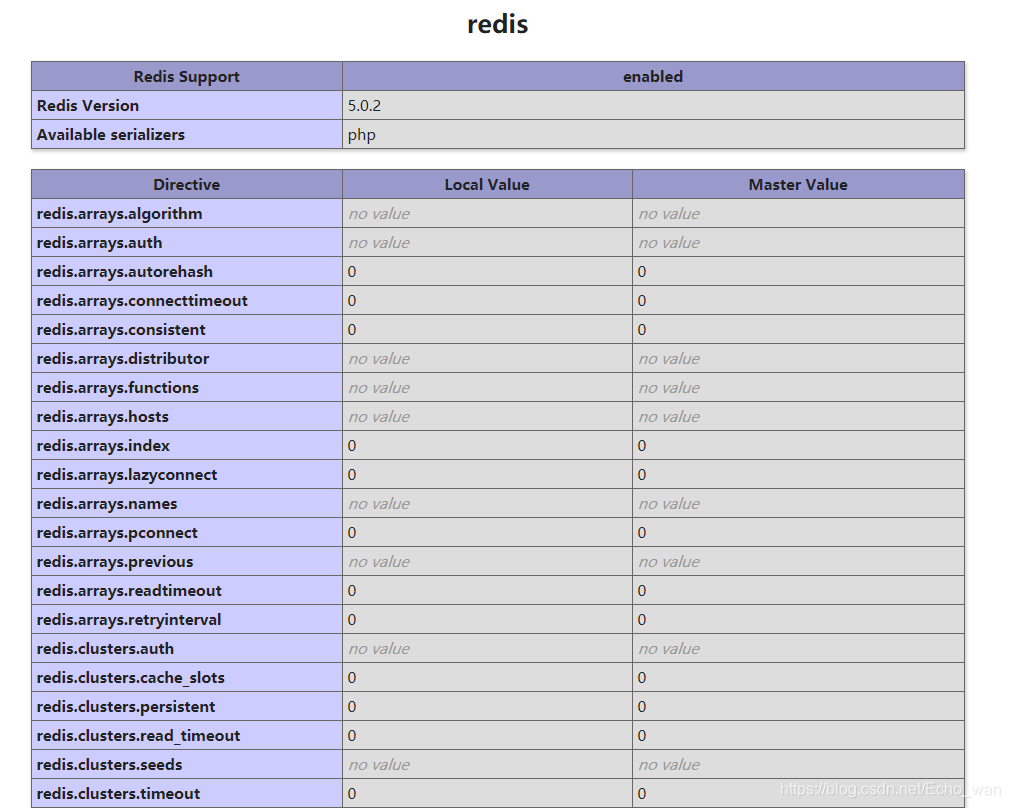Select the 'Redis Support' header cell
Image resolution: width=1010 pixels, height=808 pixels.
tap(187, 77)
